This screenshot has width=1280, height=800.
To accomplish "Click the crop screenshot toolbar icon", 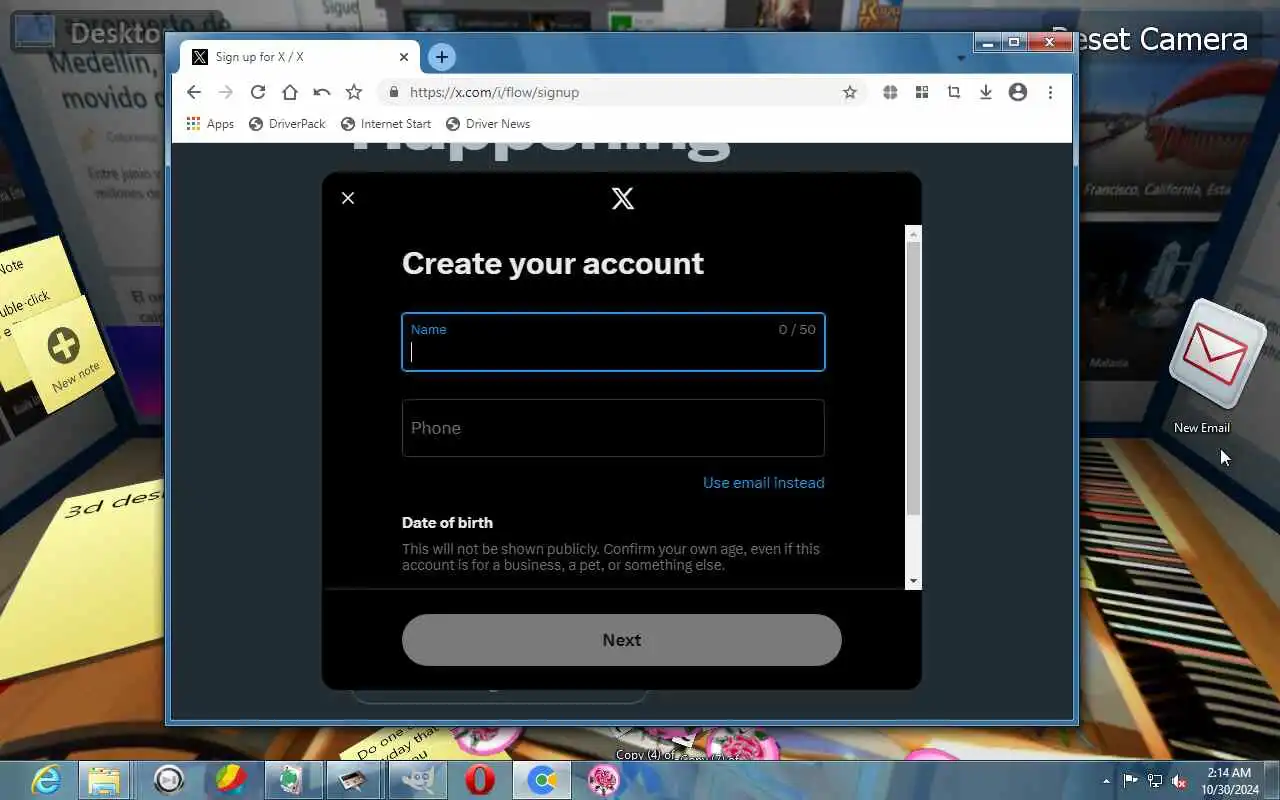I will [x=954, y=92].
